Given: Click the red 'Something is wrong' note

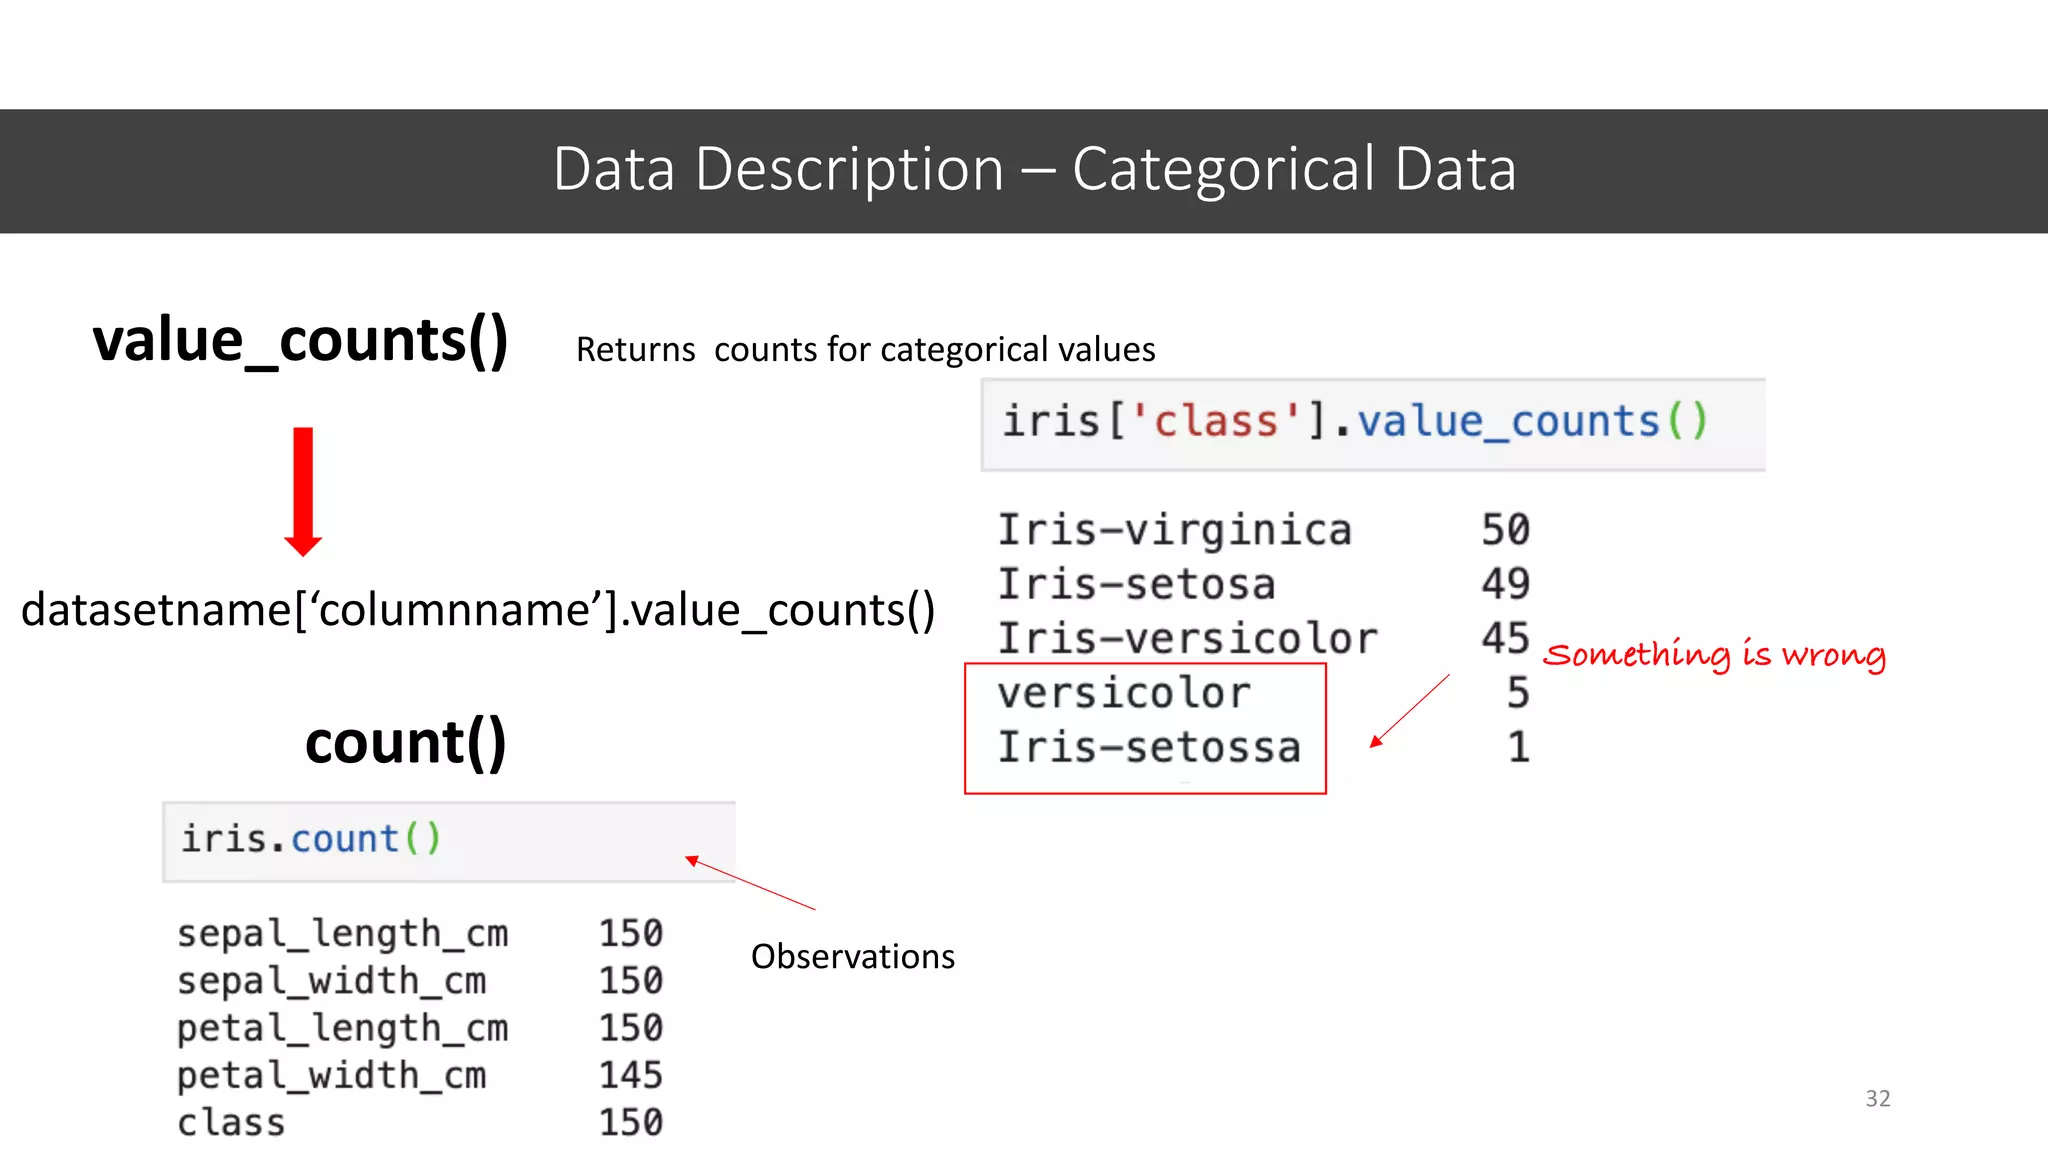Looking at the screenshot, I should pyautogui.click(x=1715, y=655).
